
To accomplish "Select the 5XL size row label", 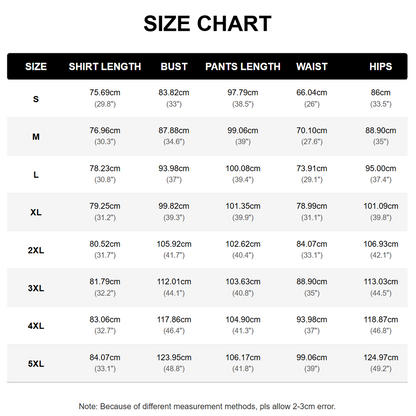I will coord(36,364).
